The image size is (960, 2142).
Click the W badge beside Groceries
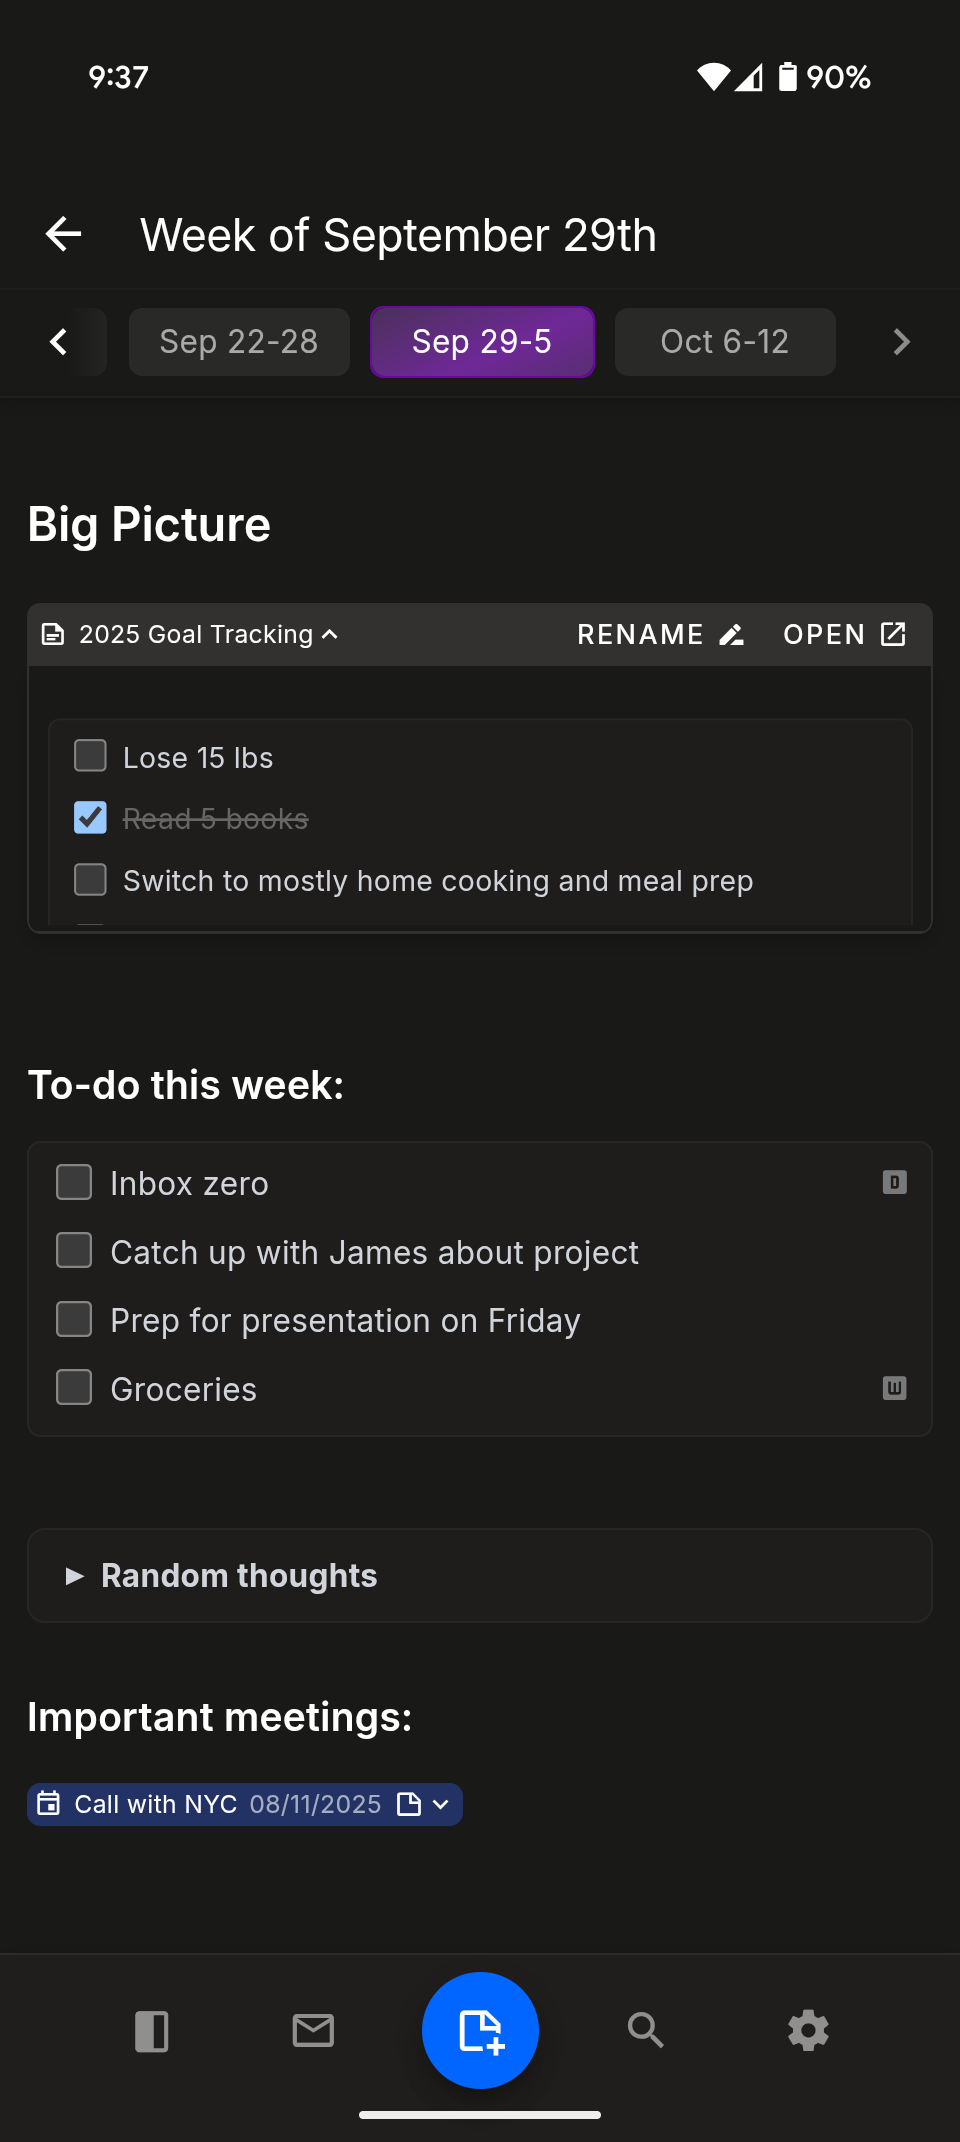click(x=894, y=1388)
